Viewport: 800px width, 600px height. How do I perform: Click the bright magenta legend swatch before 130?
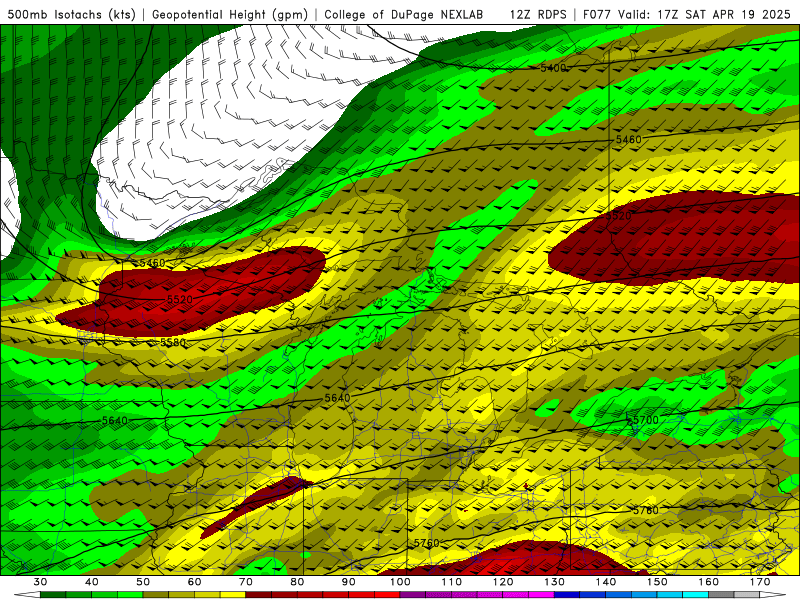click(x=541, y=595)
